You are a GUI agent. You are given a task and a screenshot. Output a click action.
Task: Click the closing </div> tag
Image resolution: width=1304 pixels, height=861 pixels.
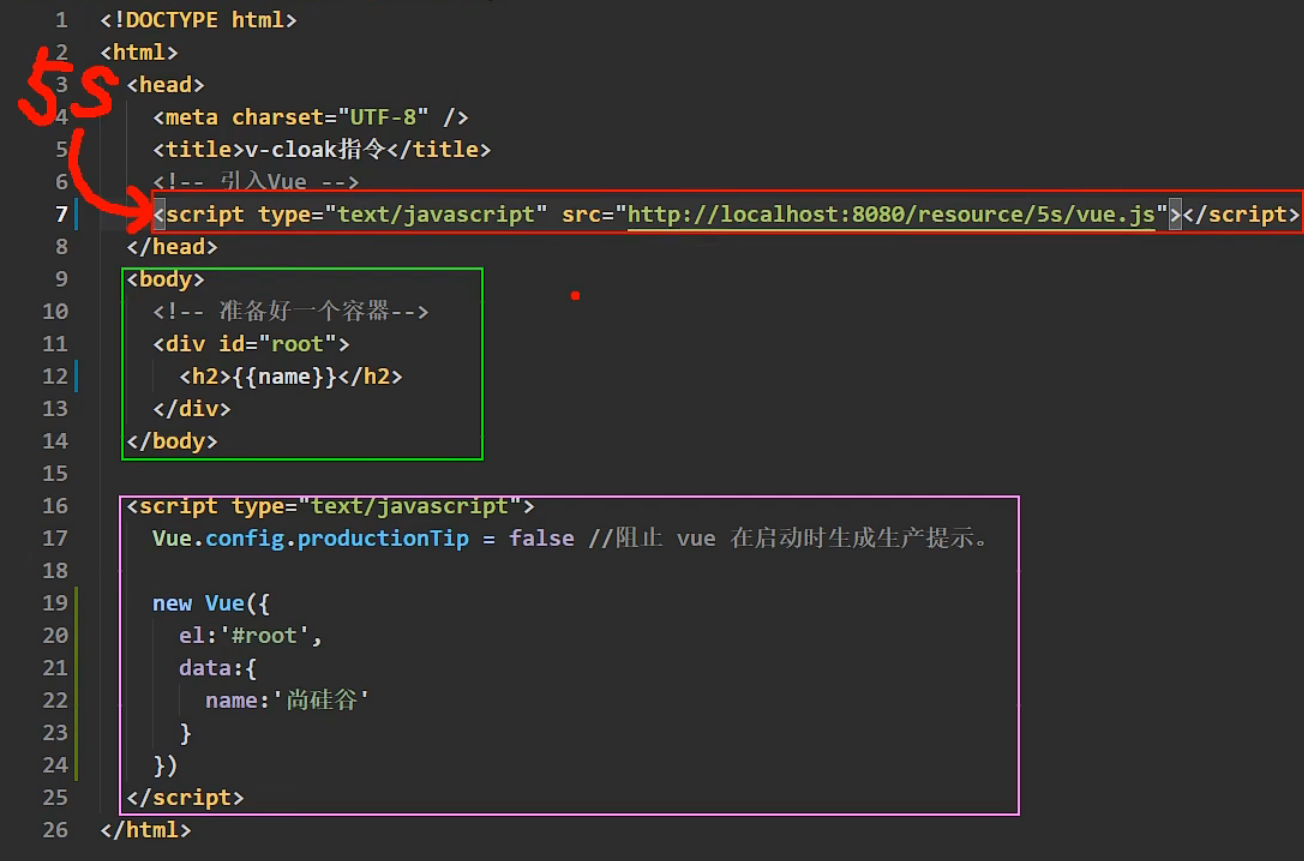coord(192,409)
